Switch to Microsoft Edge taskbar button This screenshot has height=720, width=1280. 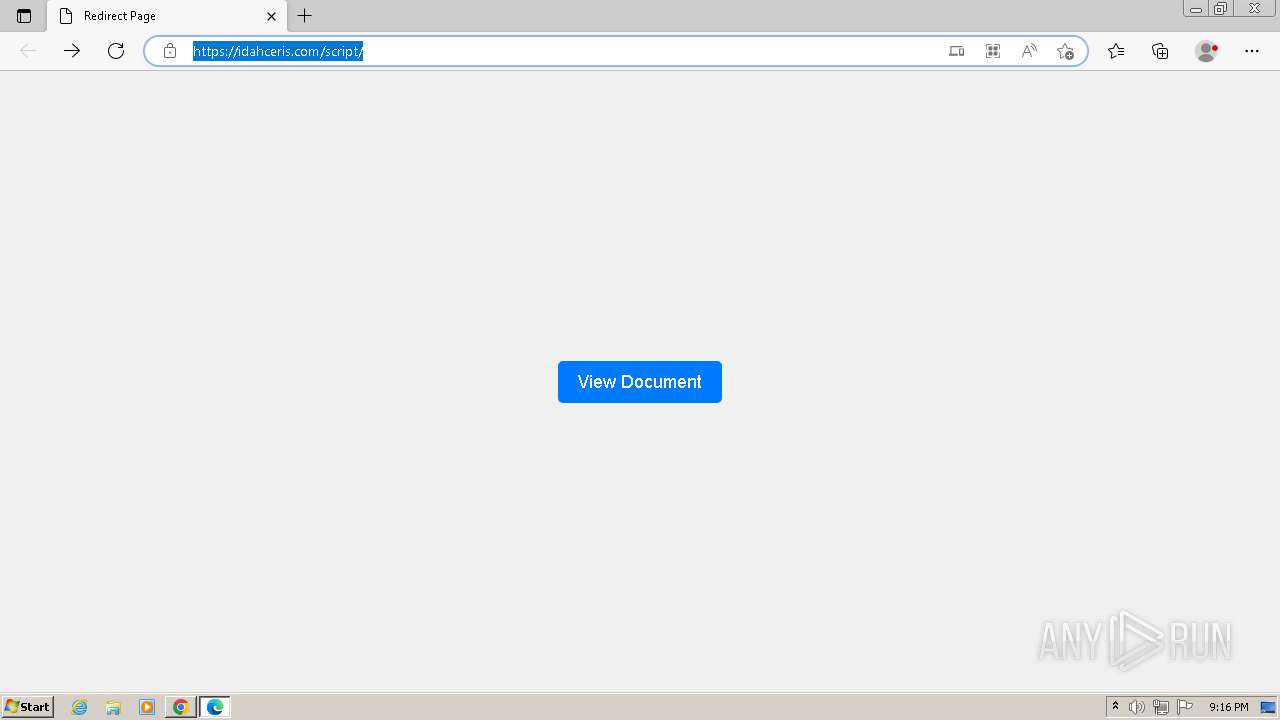click(x=215, y=707)
